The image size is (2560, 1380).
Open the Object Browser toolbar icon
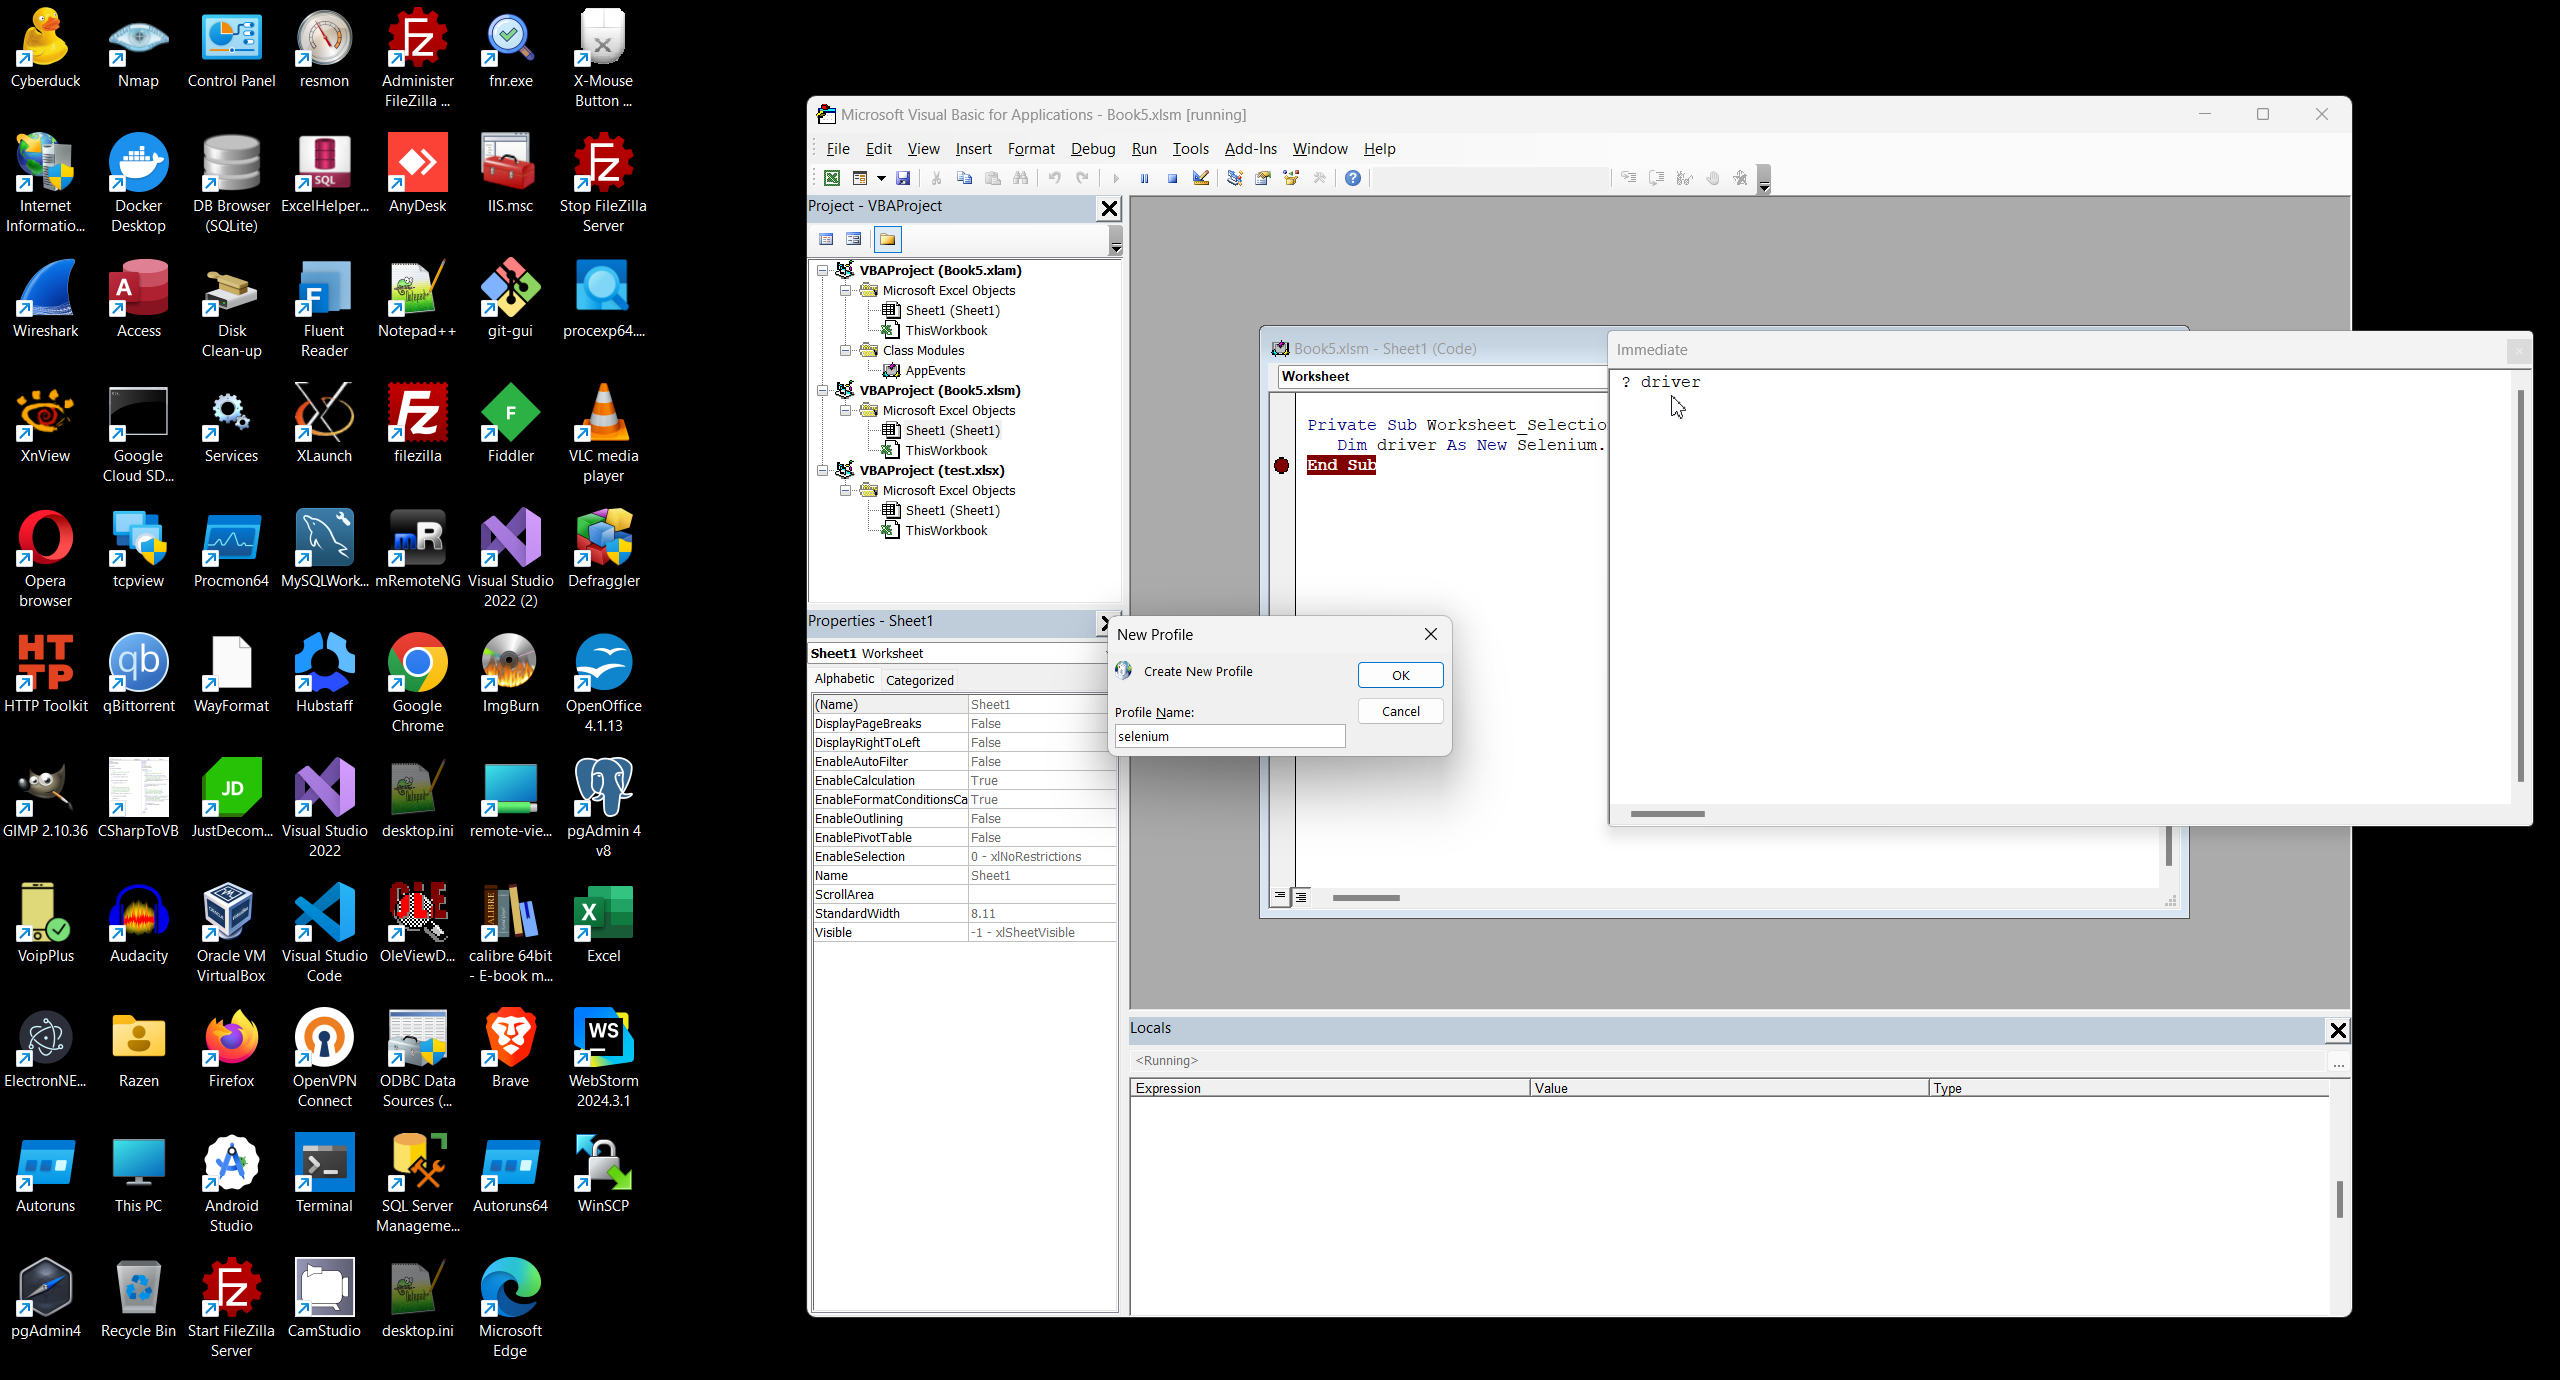coord(1291,178)
